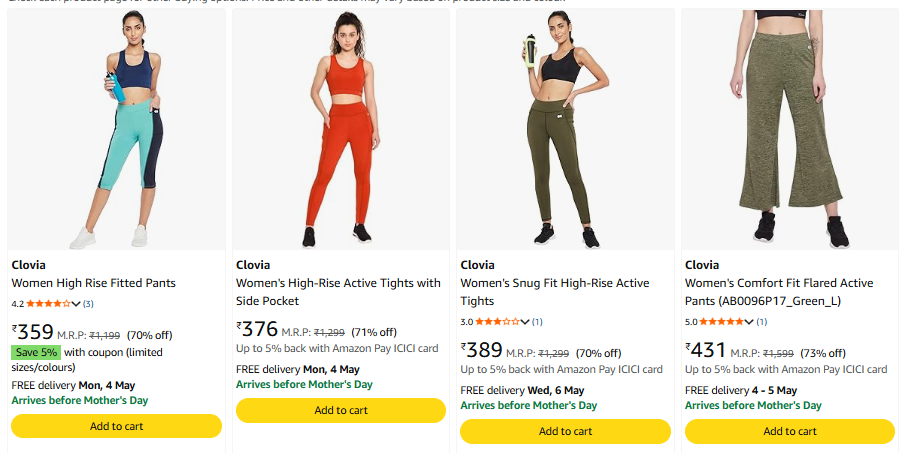Open "Women High Rise Fitted Pants" title link
The image size is (901, 453).
93,283
